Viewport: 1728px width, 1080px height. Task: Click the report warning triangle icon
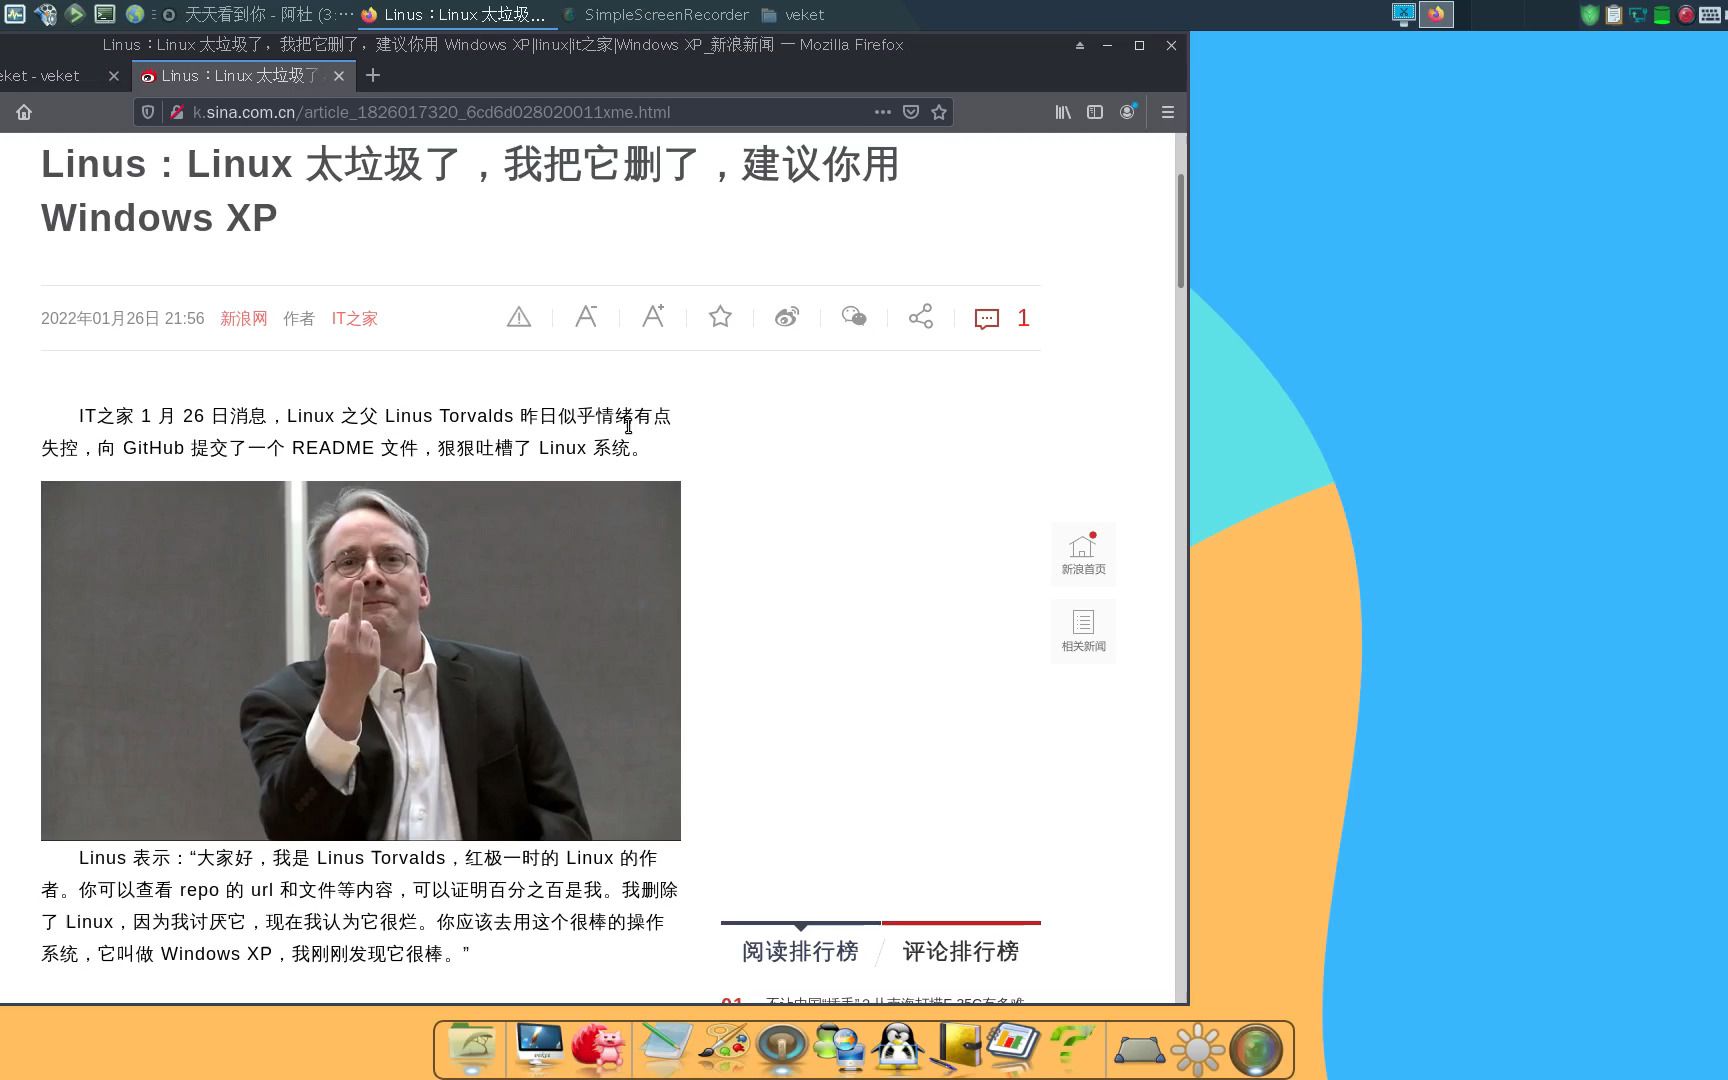(519, 318)
